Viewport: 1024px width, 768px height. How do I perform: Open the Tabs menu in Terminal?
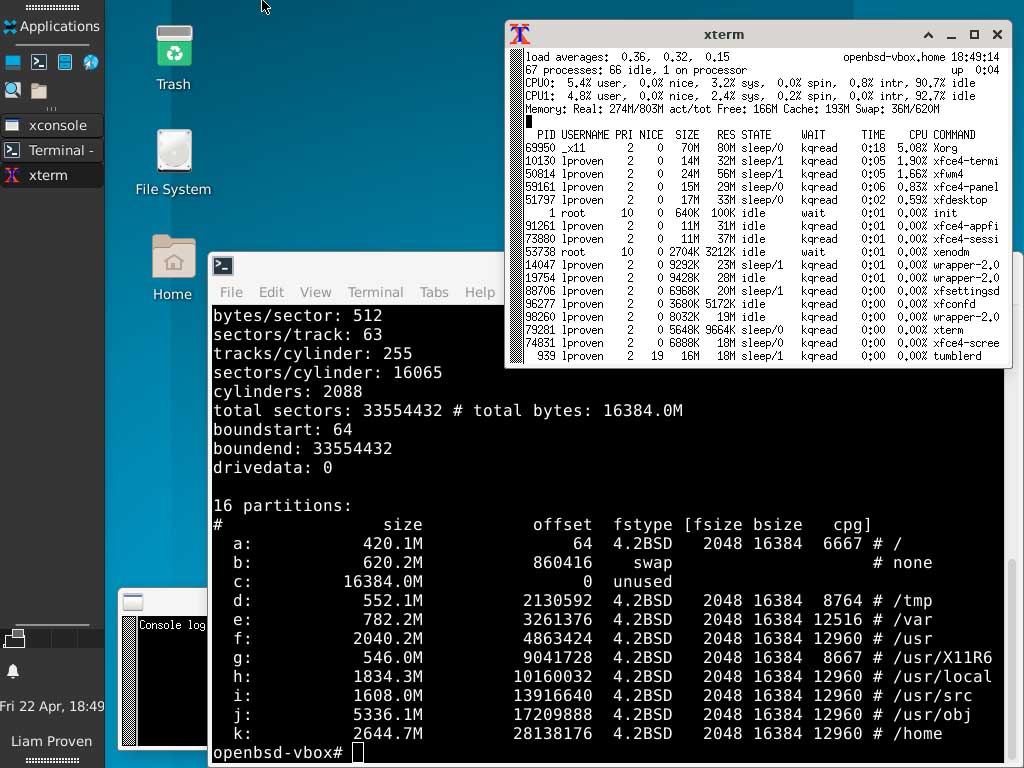[x=433, y=292]
